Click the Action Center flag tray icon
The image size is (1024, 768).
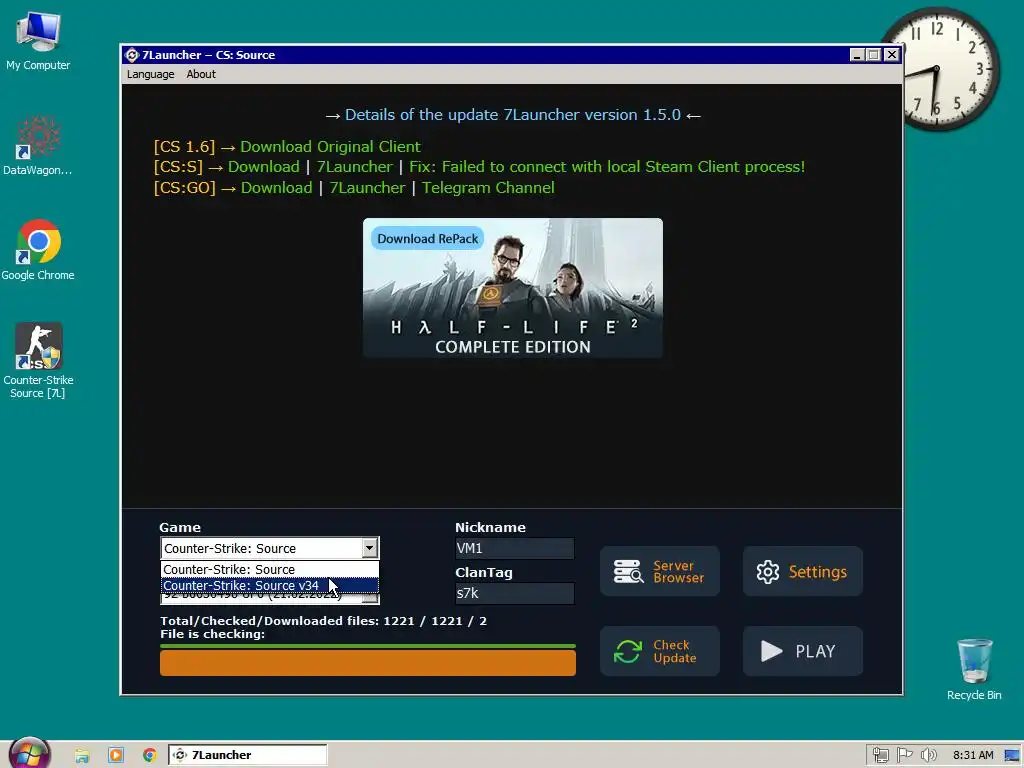[904, 756]
